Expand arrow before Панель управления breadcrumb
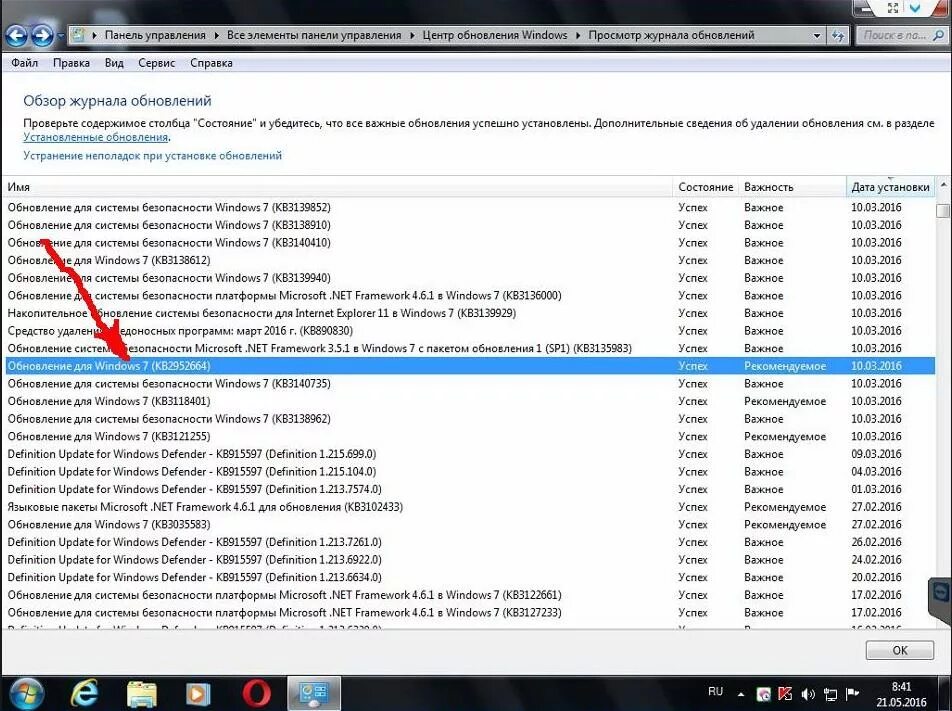This screenshot has height=711, width=952. click(94, 35)
